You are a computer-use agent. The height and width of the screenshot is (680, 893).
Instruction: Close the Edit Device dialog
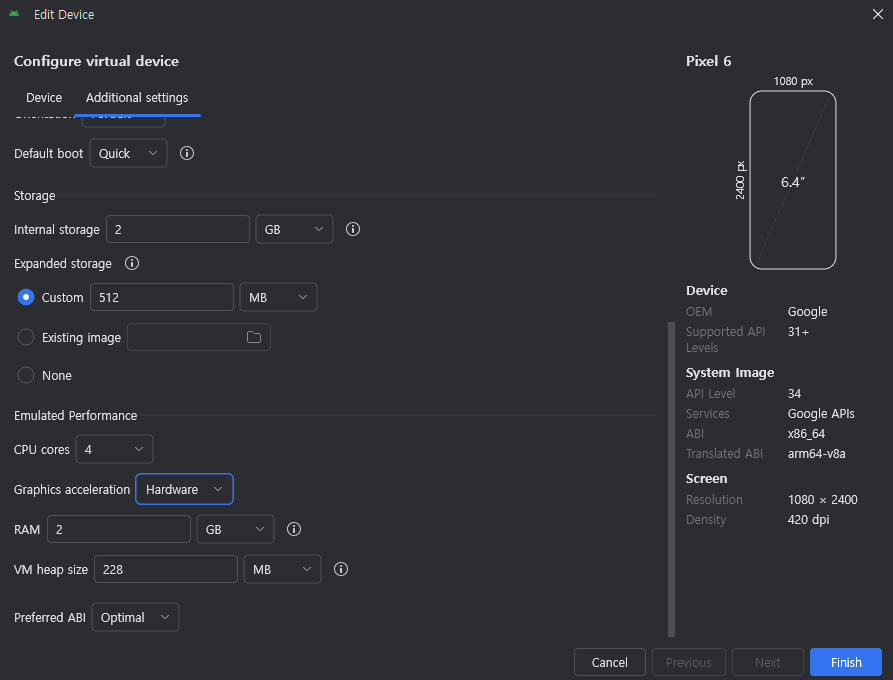click(878, 14)
